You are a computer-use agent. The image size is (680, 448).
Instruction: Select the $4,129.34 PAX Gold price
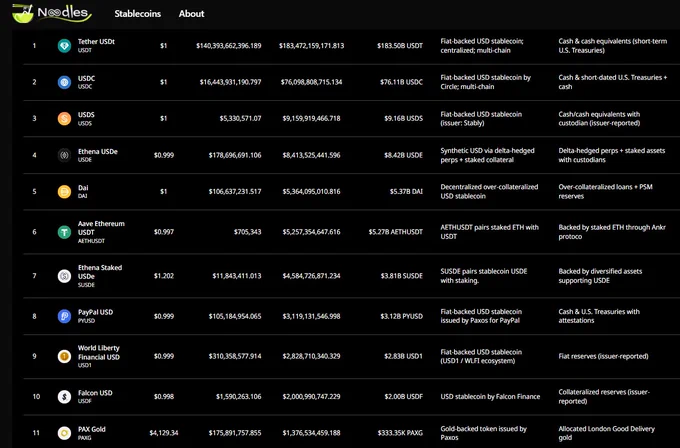(163, 433)
